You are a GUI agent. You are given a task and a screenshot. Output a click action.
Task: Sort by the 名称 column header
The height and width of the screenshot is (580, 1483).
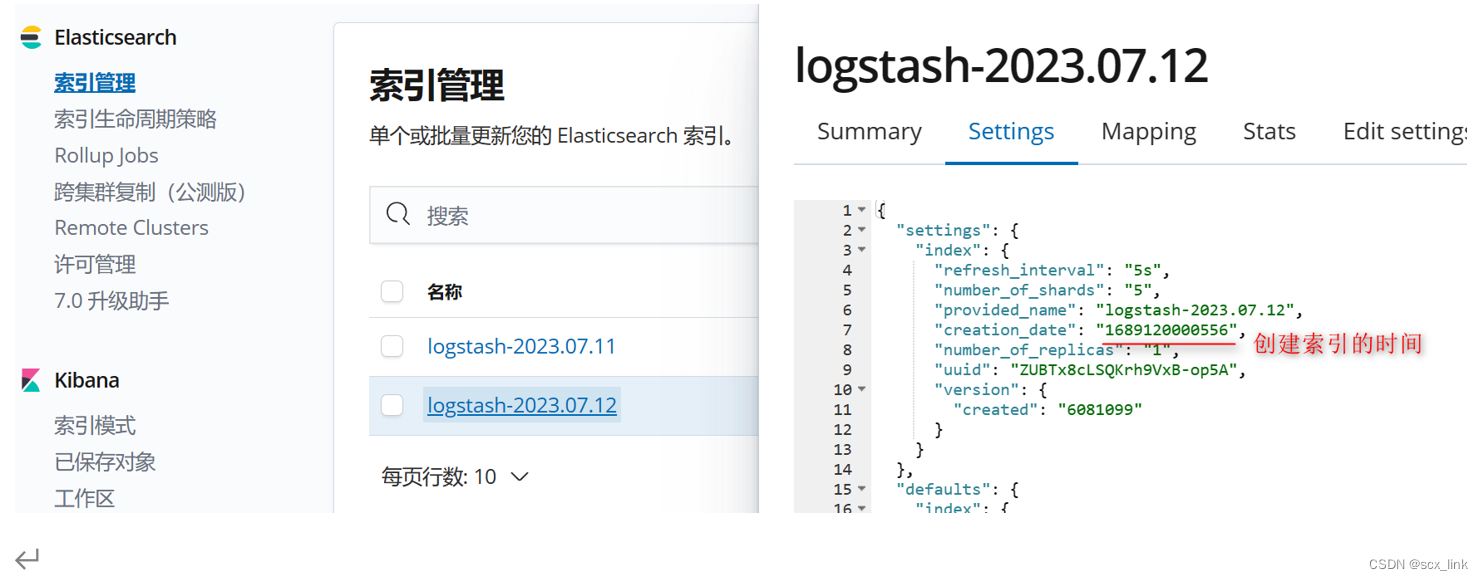coord(445,292)
